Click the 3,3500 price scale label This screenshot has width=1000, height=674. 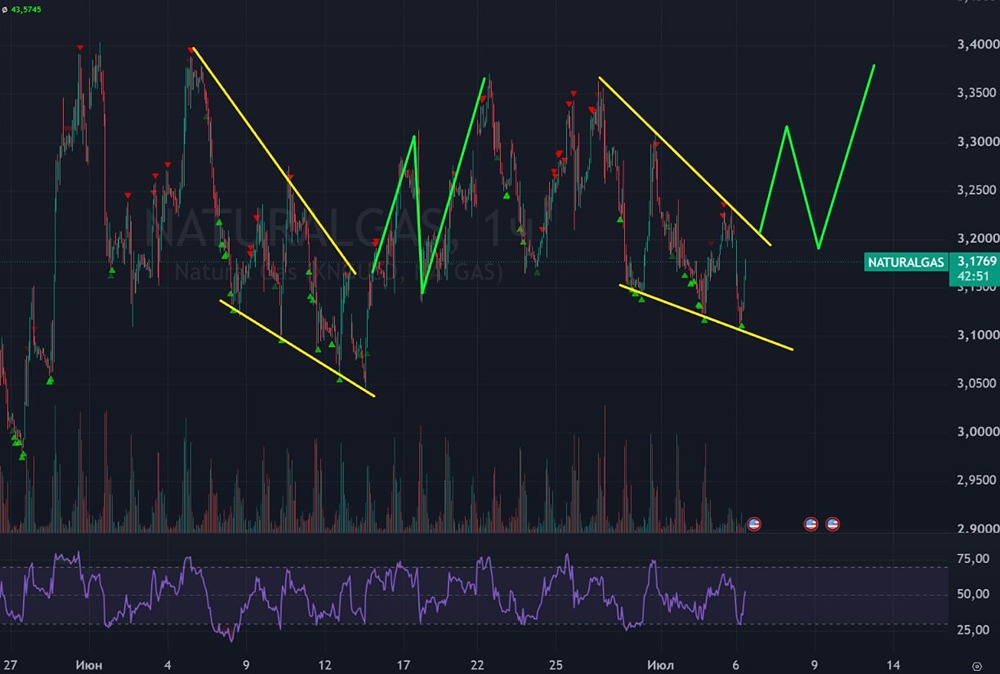pyautogui.click(x=976, y=93)
